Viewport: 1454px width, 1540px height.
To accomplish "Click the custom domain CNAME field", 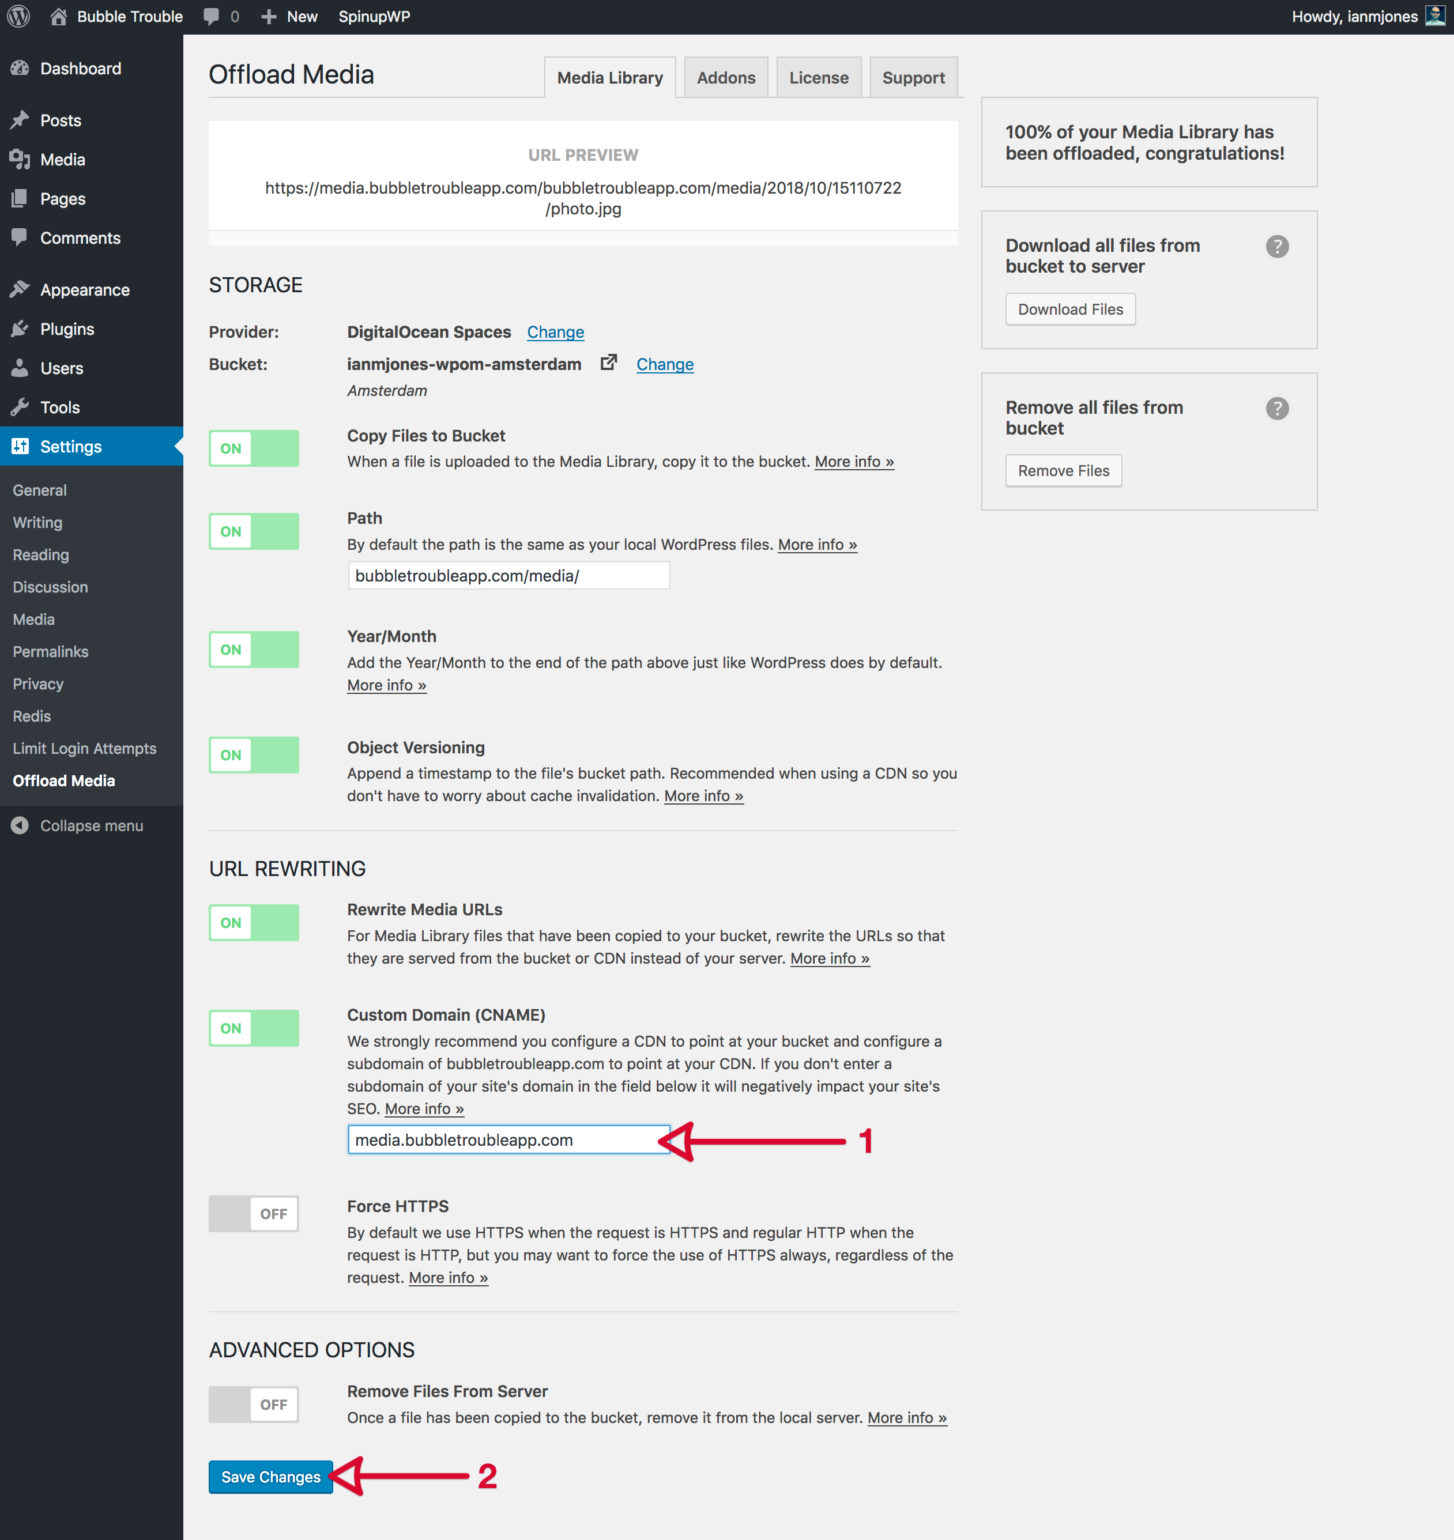I will tap(508, 1140).
